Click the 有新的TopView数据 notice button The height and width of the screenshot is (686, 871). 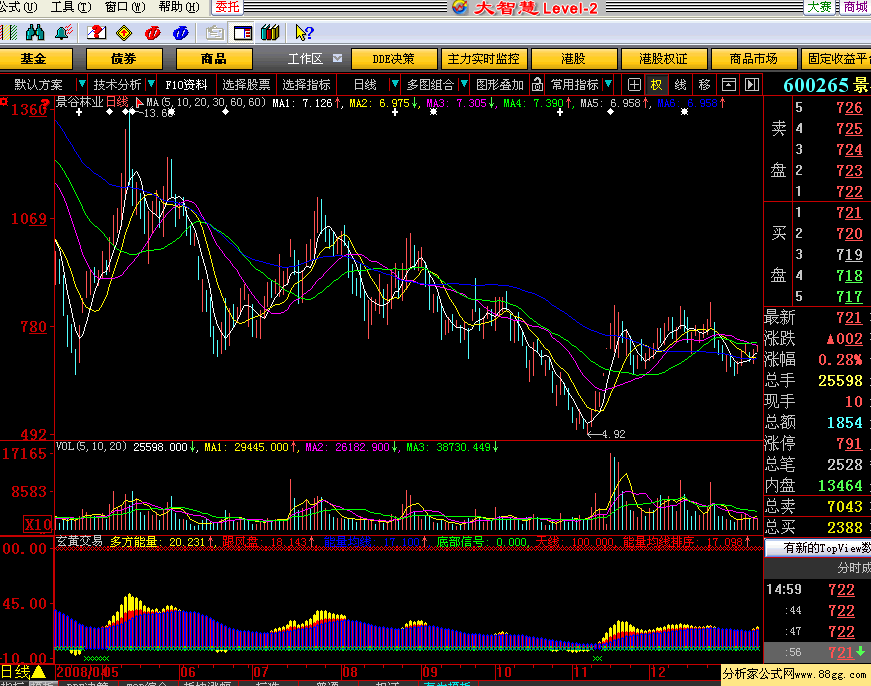(818, 548)
